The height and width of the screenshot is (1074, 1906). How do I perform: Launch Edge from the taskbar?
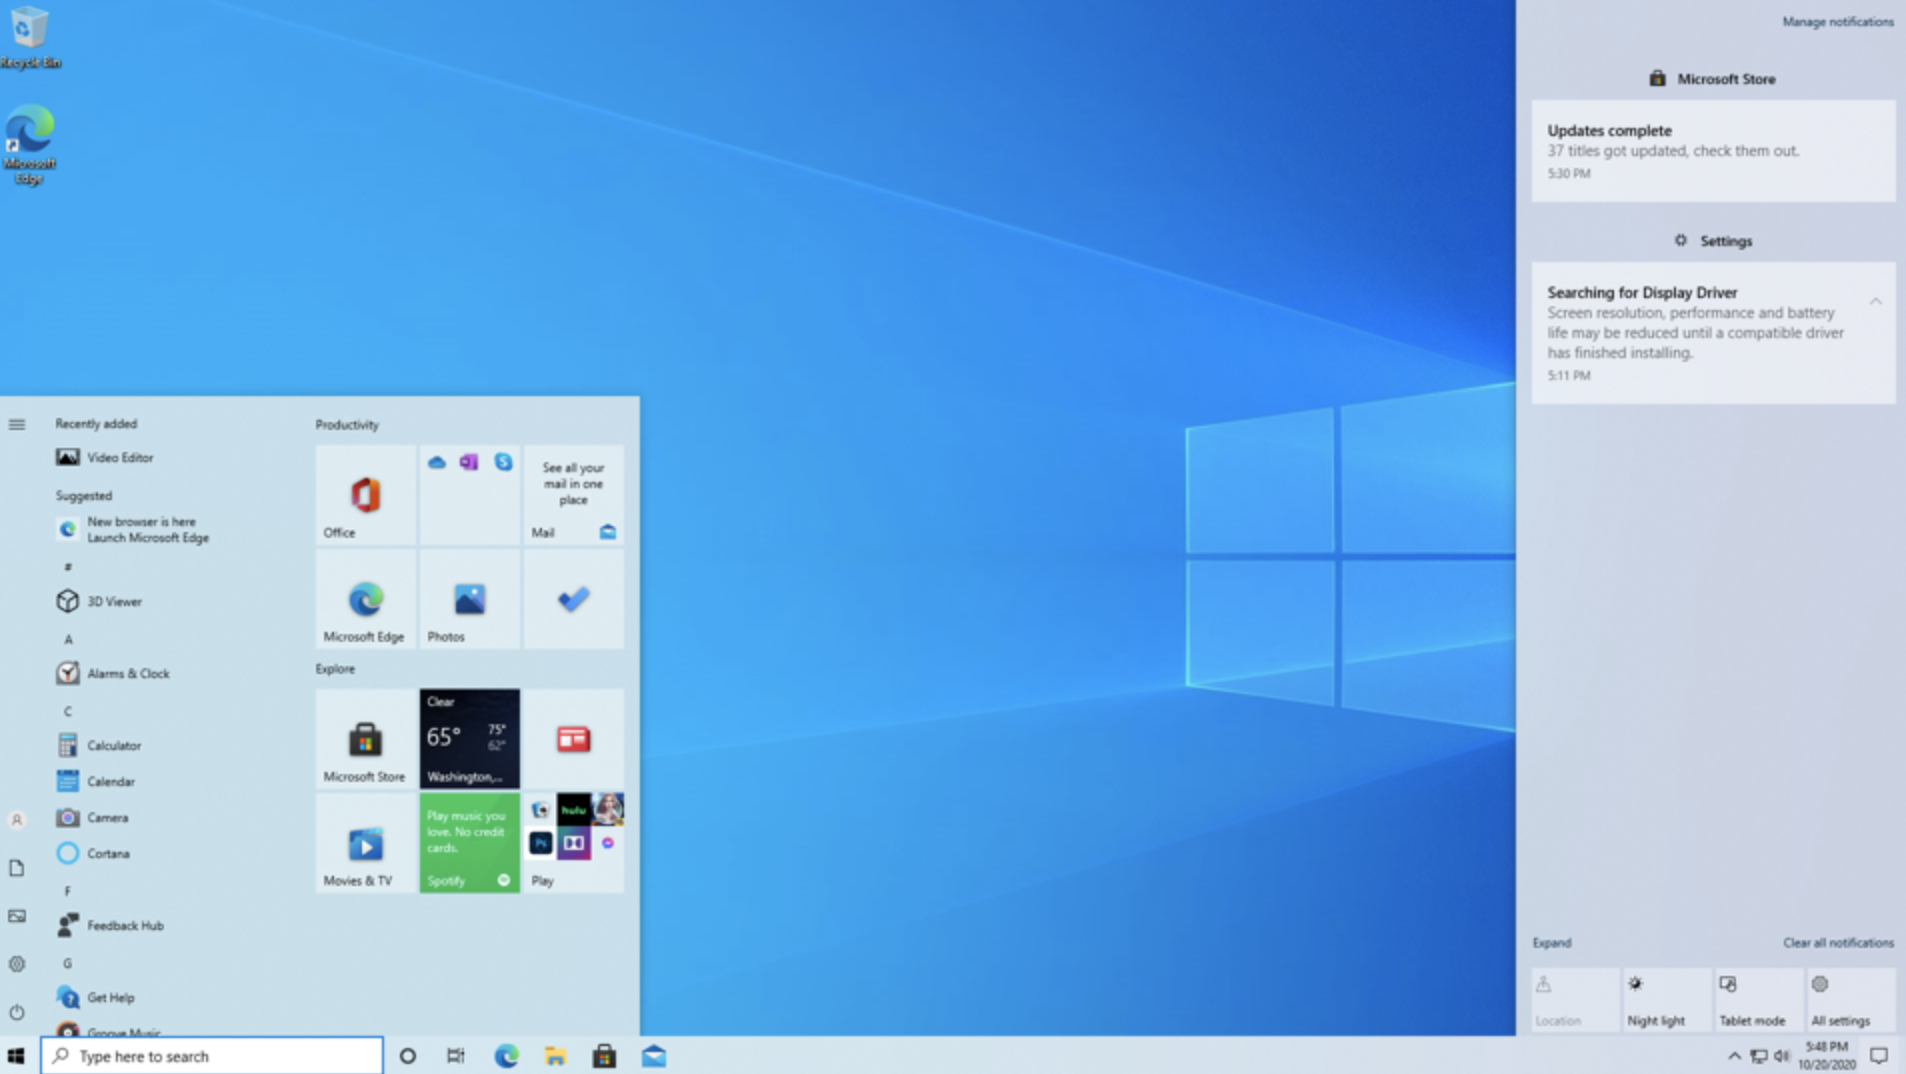click(506, 1056)
